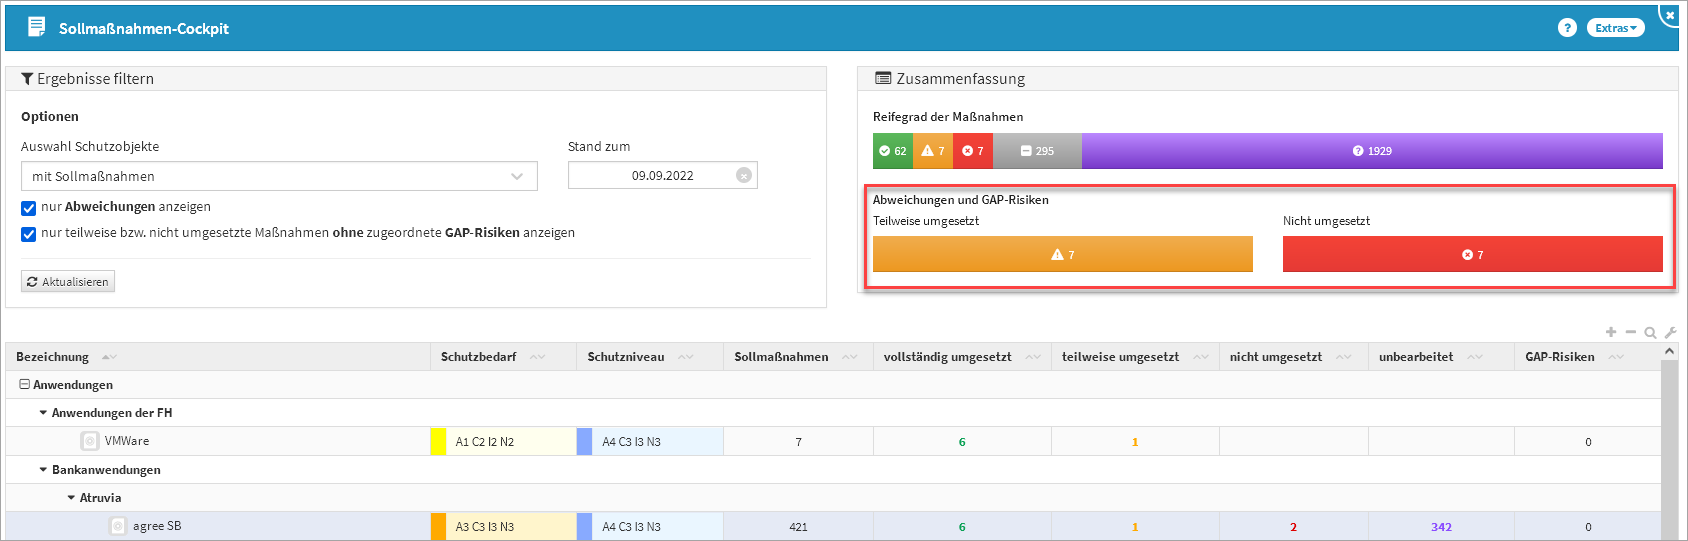Click the minus icon above the table

[1630, 332]
